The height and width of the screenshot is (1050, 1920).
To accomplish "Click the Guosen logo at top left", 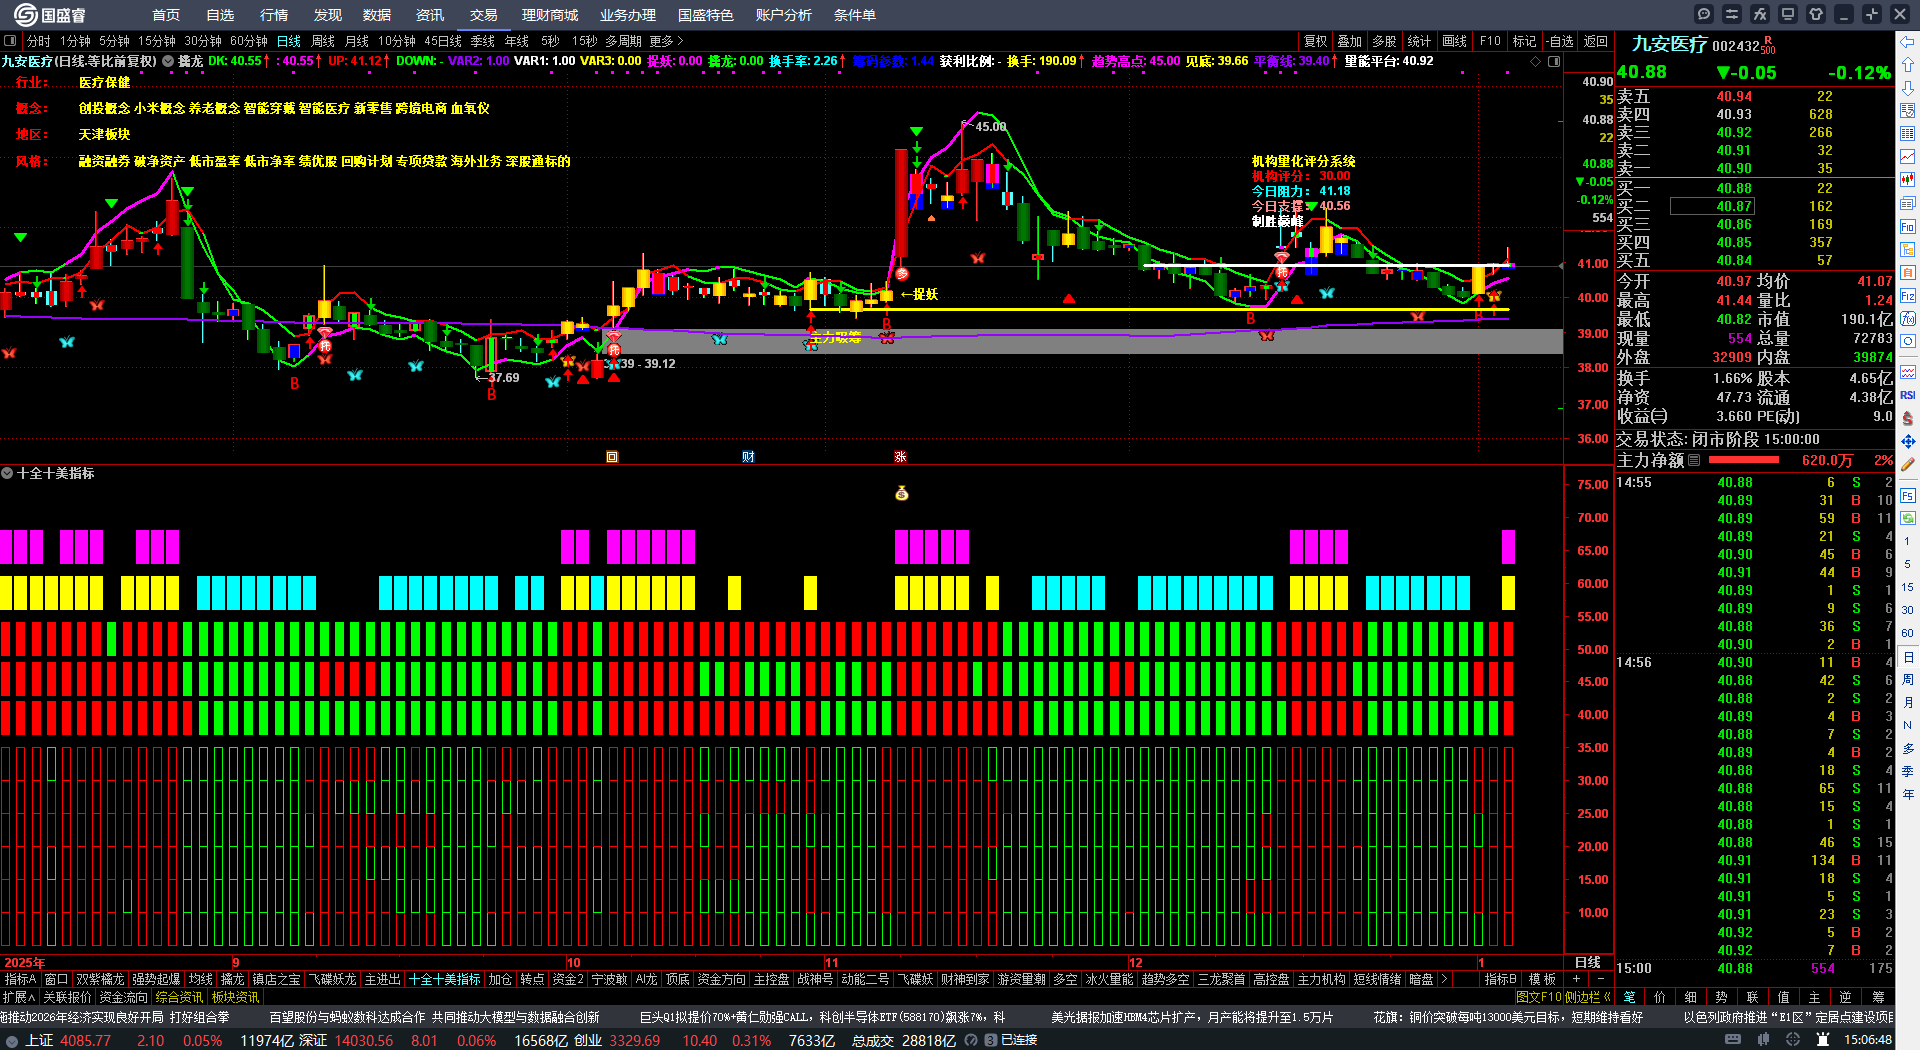I will pyautogui.click(x=50, y=15).
